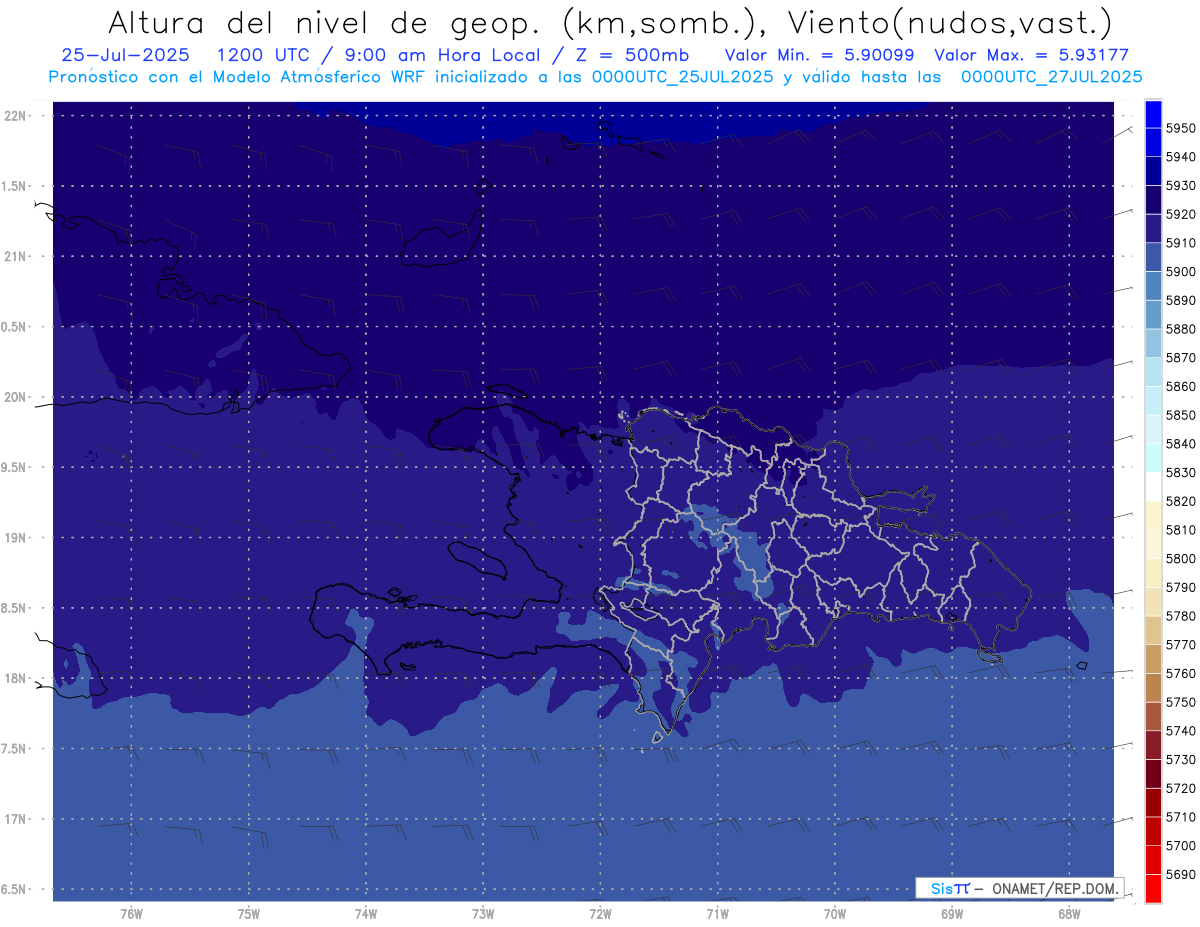Click the bright red swatch at color scale bottom
Screen dimensions: 1200x927
click(1152, 888)
